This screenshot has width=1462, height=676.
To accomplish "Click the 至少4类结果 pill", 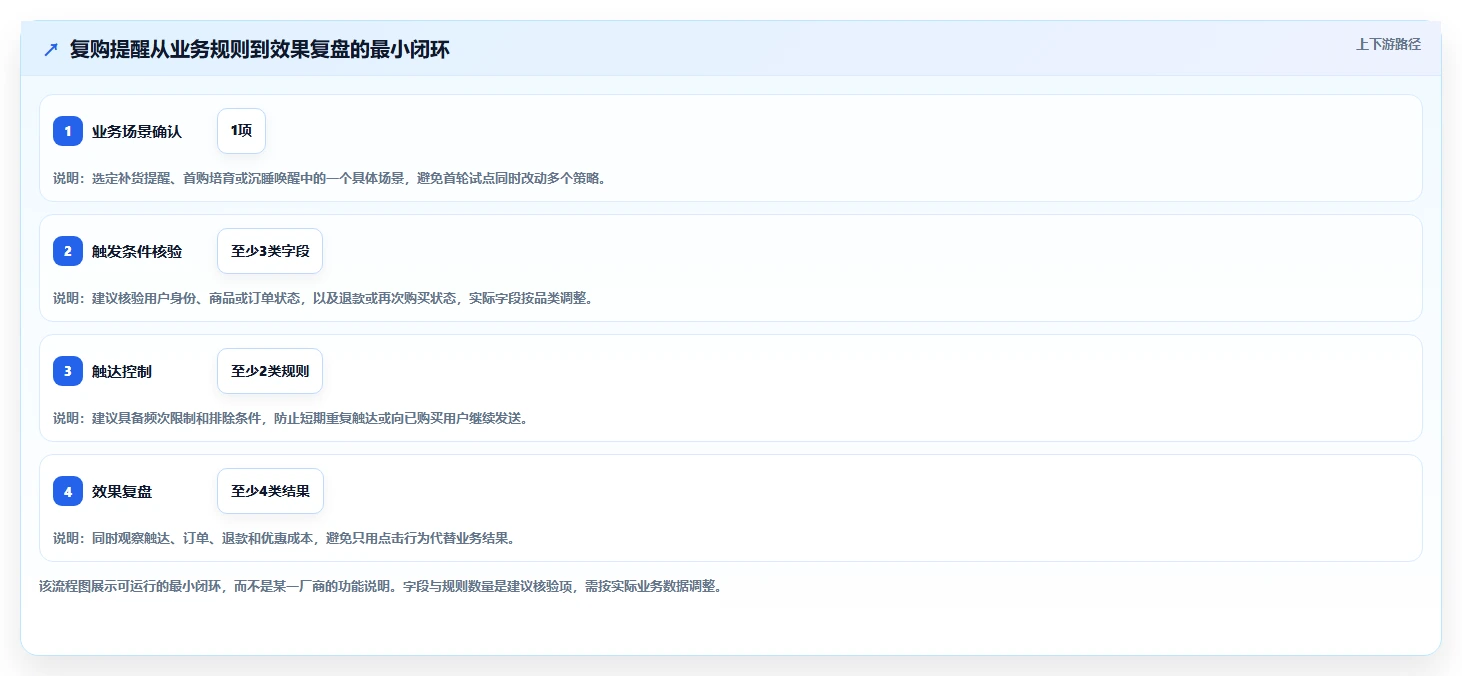I will click(x=270, y=491).
